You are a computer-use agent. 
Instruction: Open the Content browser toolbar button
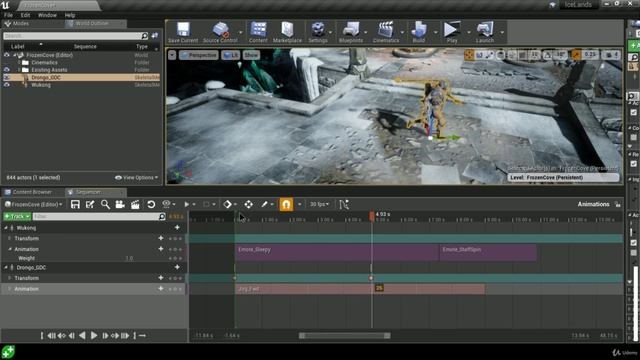[258, 32]
